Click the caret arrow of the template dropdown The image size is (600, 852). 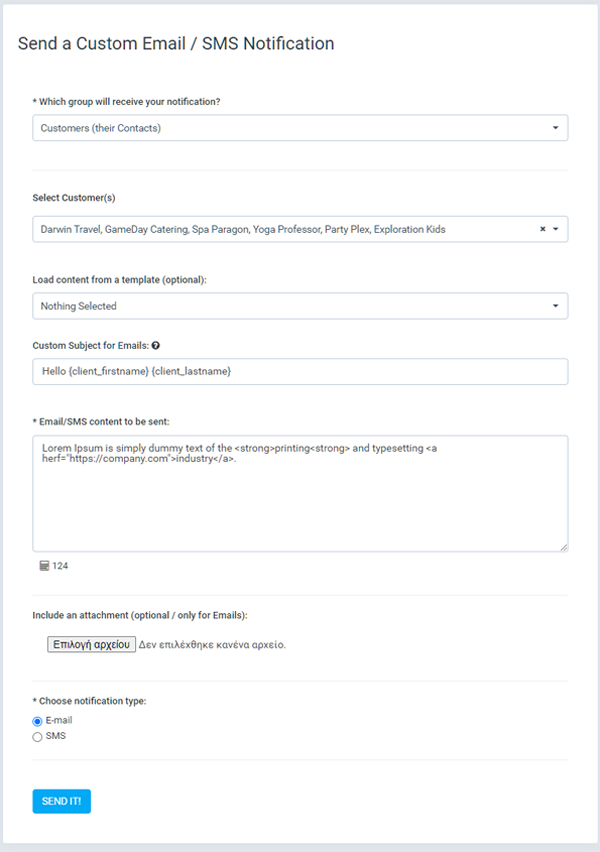tap(555, 306)
